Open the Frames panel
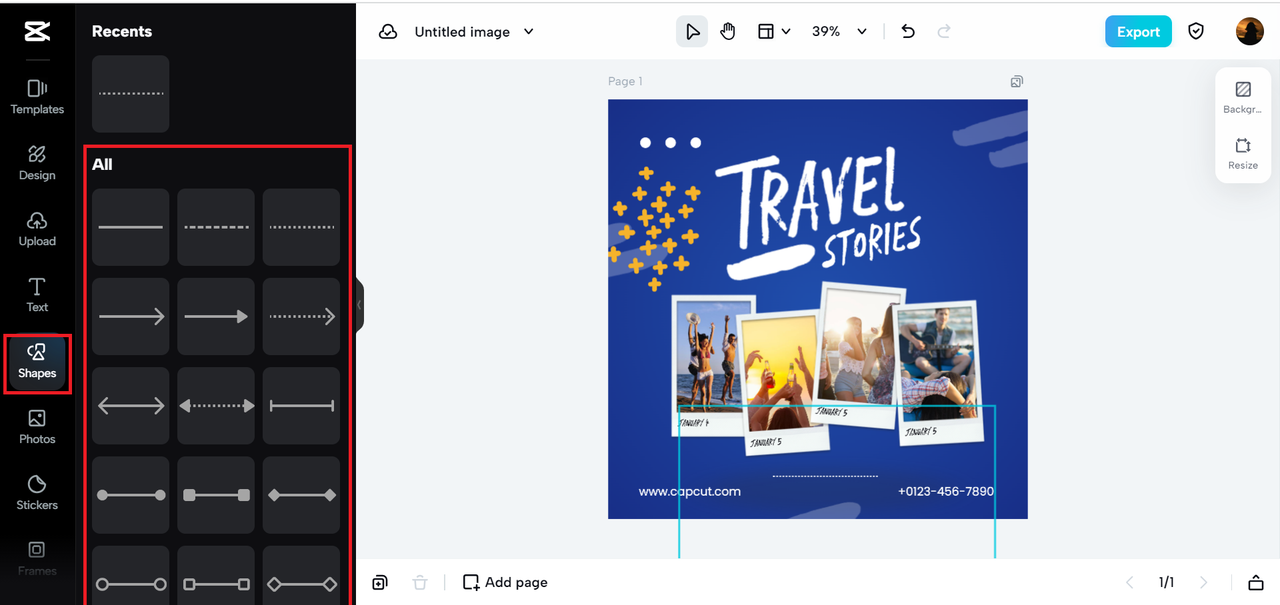 point(37,558)
